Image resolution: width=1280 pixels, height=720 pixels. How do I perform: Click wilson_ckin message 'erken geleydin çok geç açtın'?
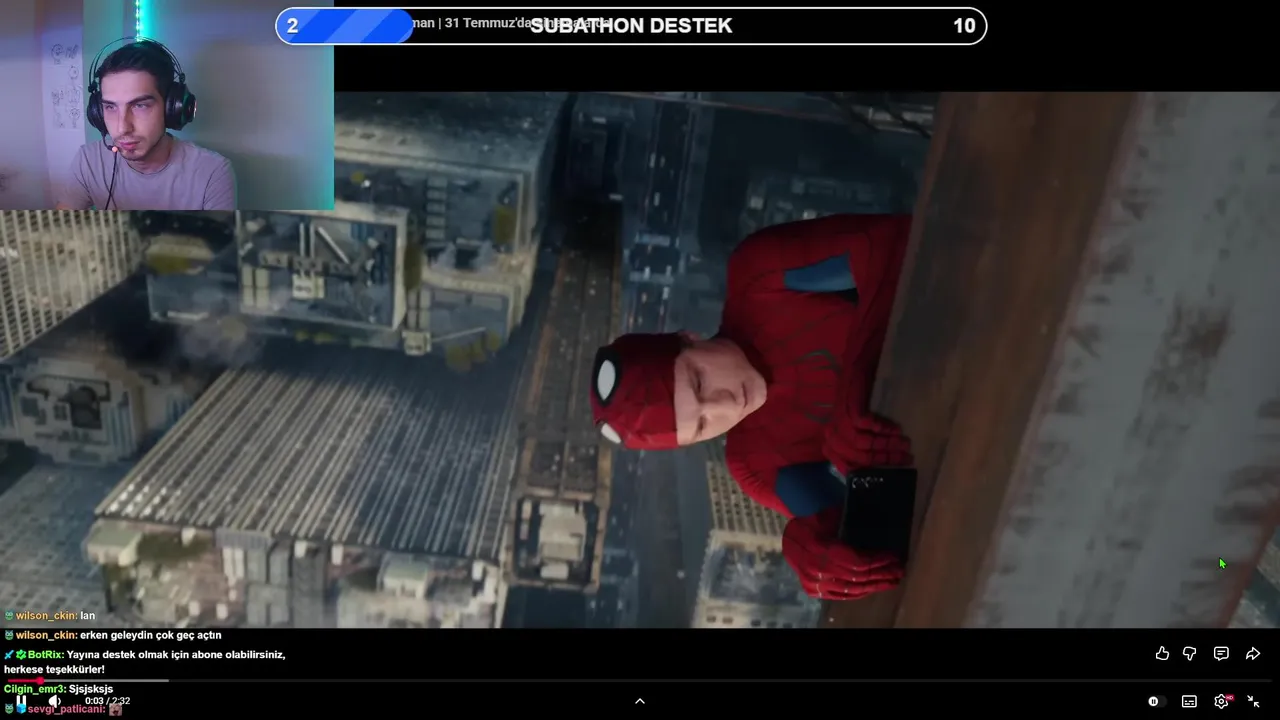coord(151,635)
